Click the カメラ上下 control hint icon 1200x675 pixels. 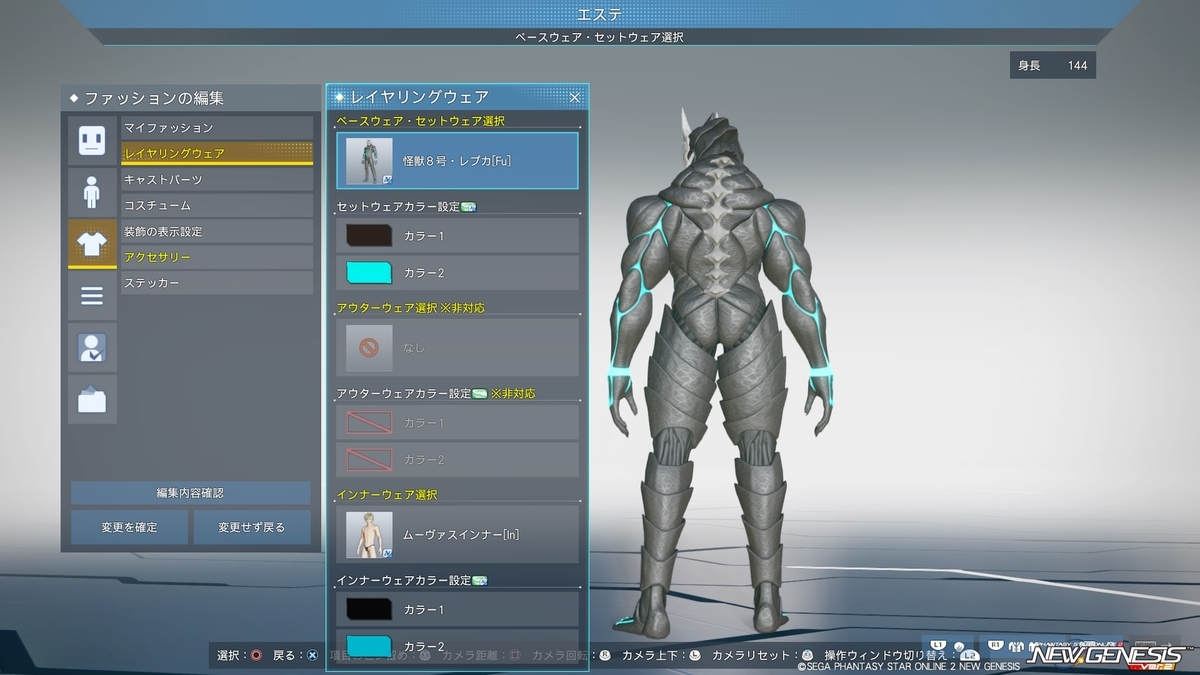(697, 656)
